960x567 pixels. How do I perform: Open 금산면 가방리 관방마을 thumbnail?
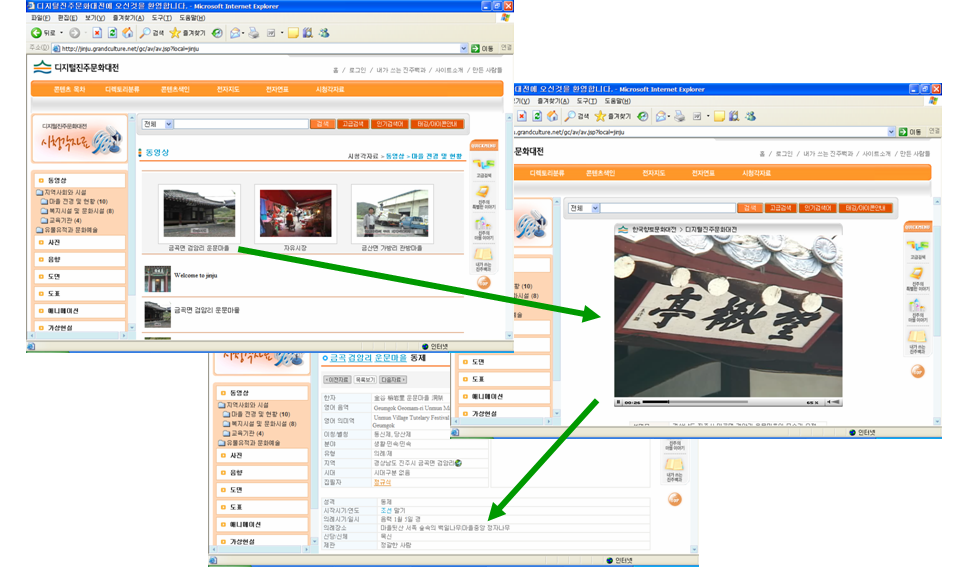coord(392,213)
